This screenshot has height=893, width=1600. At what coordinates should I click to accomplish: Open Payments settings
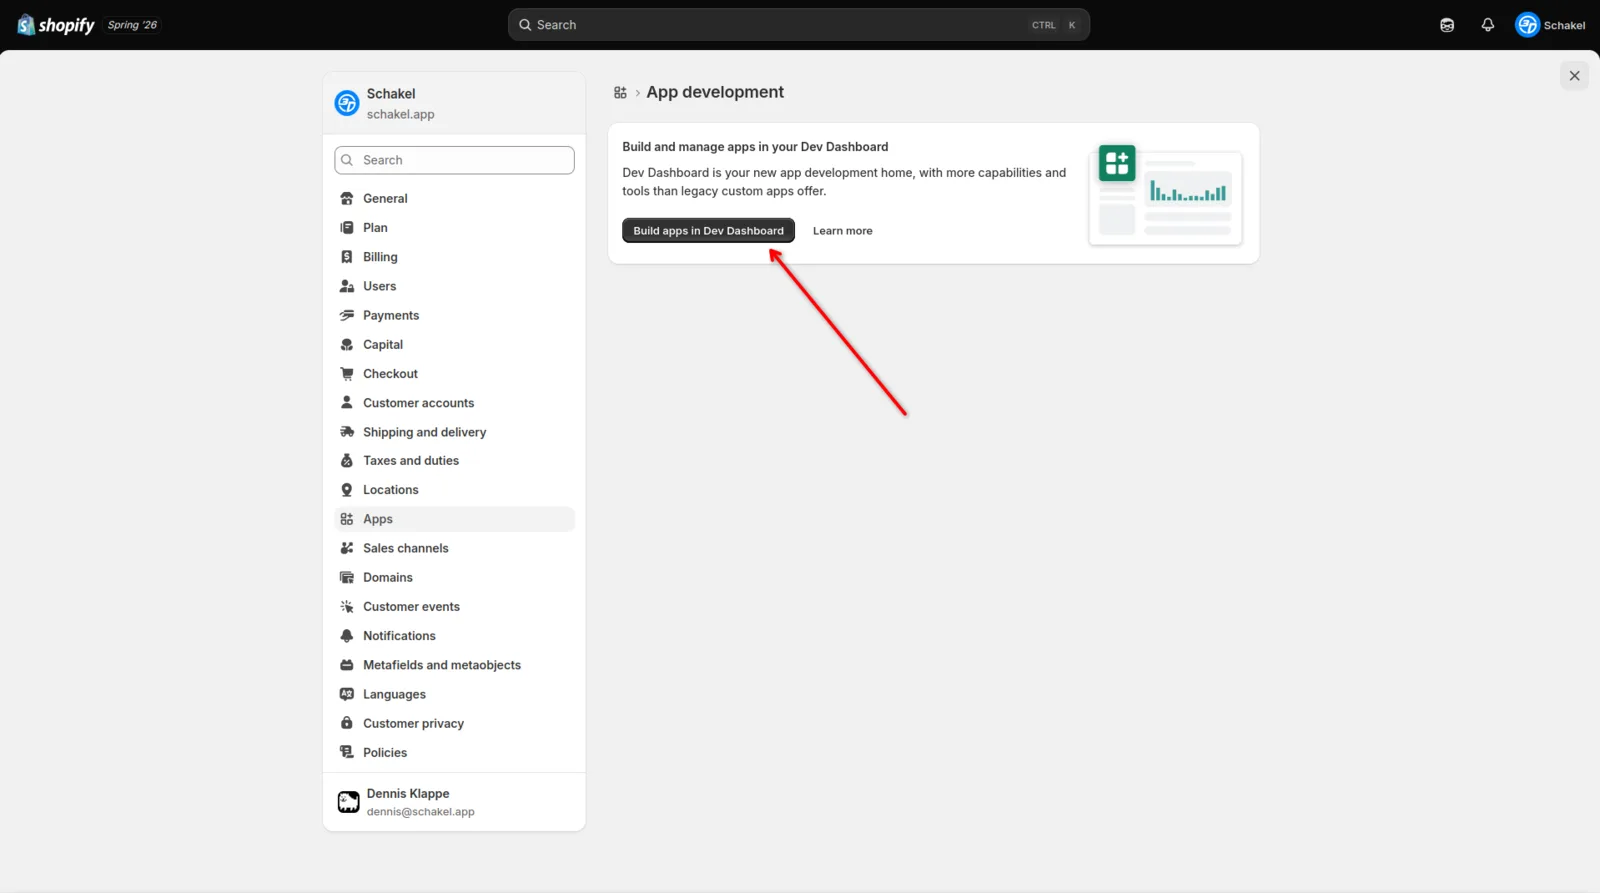tap(454, 315)
